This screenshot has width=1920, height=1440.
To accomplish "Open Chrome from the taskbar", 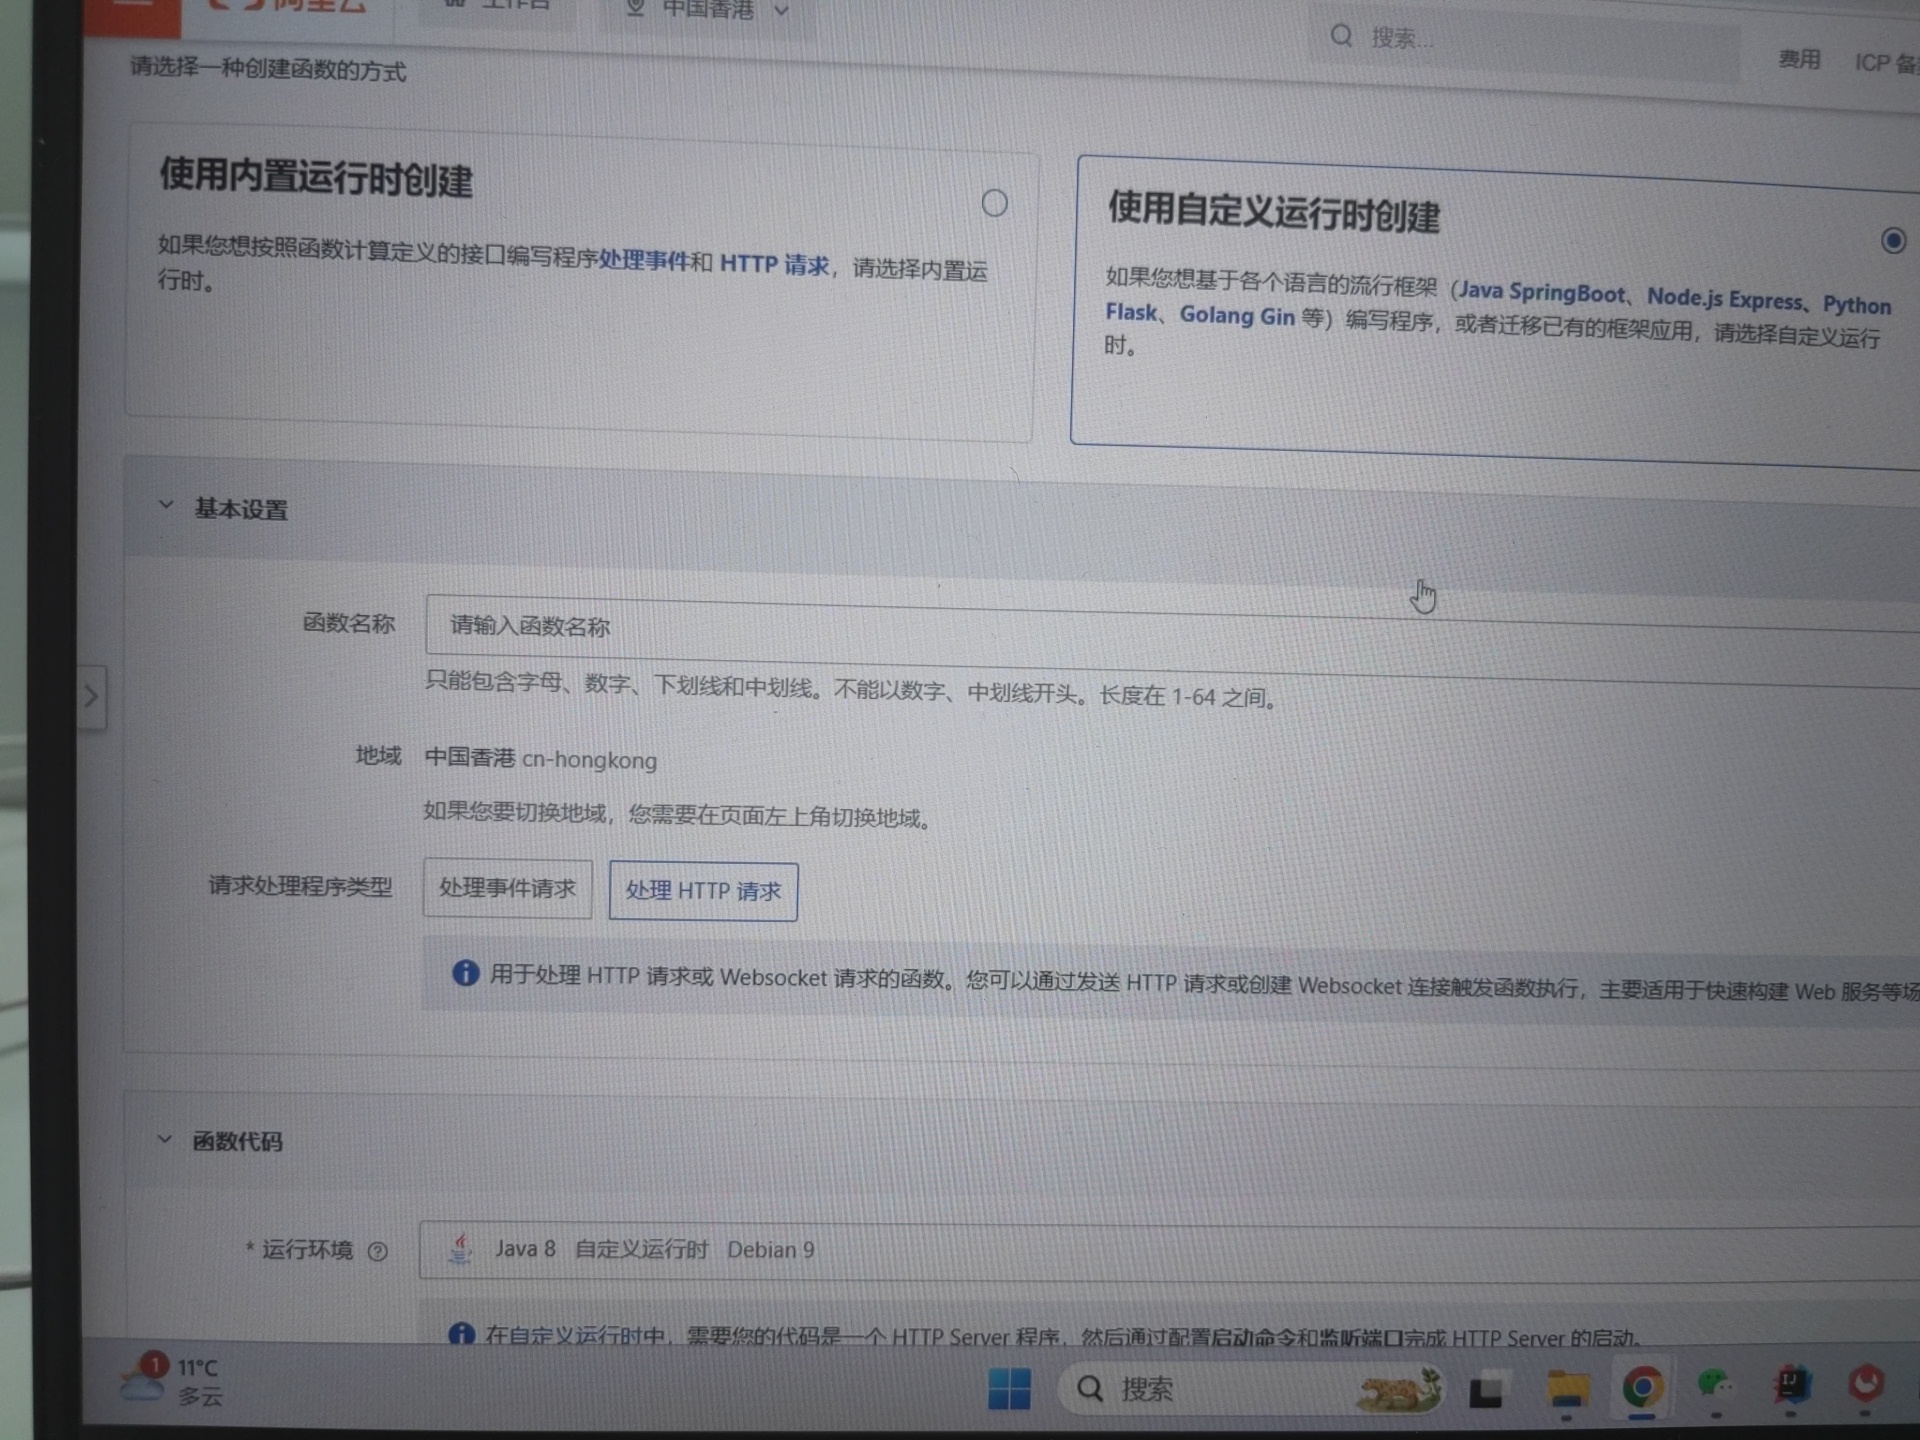I will [x=1642, y=1387].
